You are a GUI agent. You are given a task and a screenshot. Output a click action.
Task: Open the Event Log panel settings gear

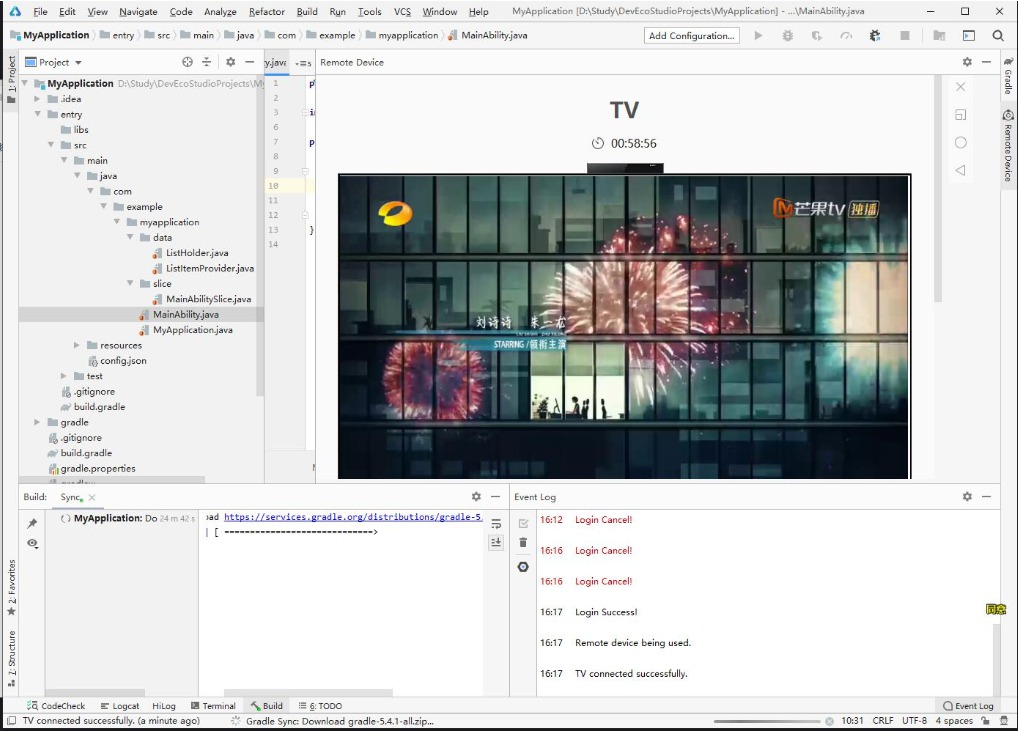[x=967, y=497]
